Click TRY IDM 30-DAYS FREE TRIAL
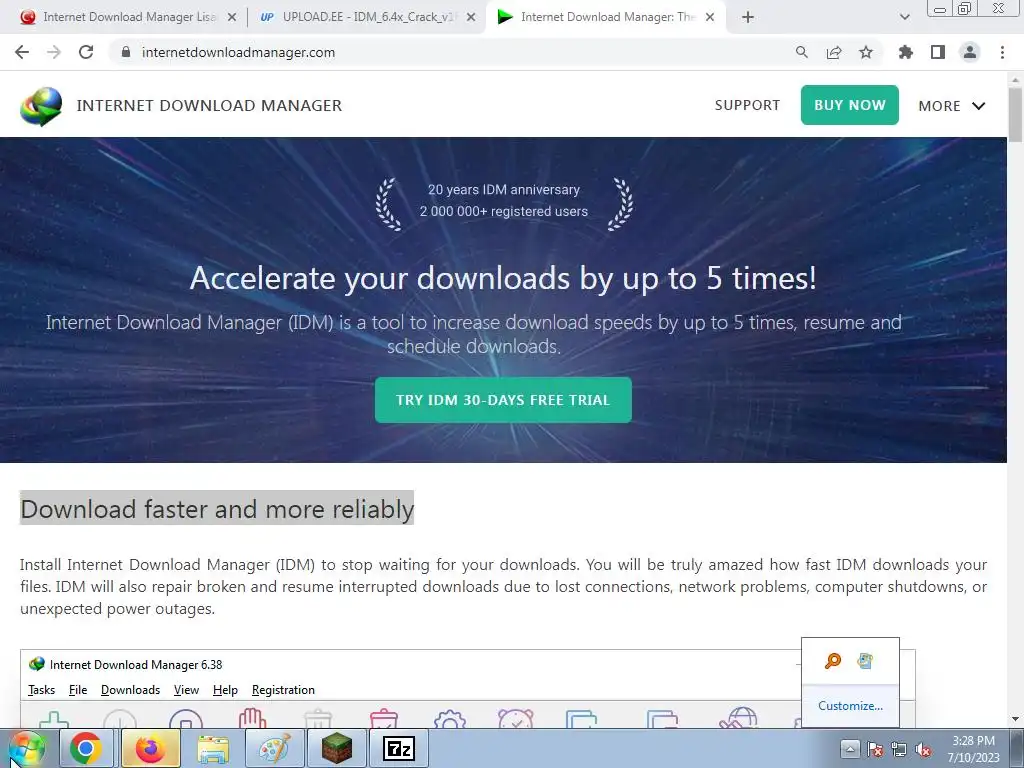Viewport: 1024px width, 768px height. point(503,400)
